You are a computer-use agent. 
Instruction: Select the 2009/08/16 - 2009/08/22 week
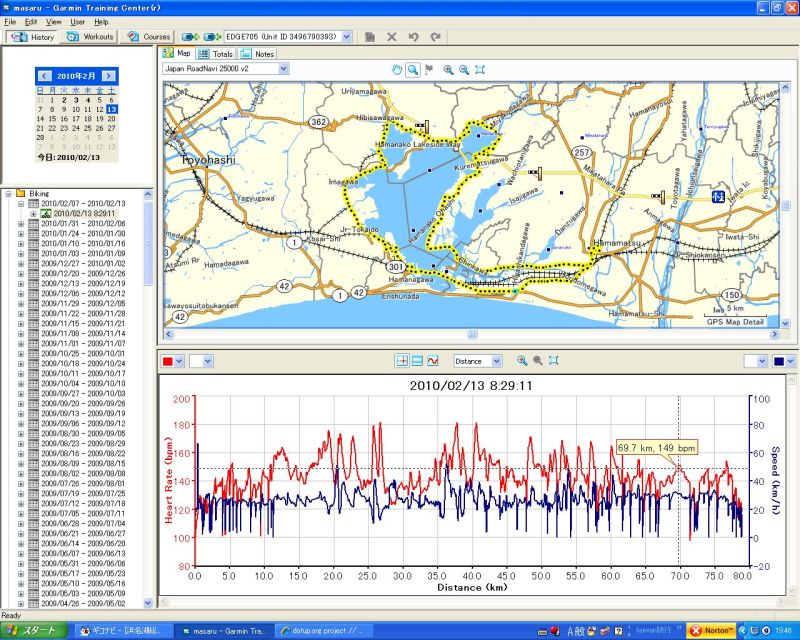click(x=83, y=453)
